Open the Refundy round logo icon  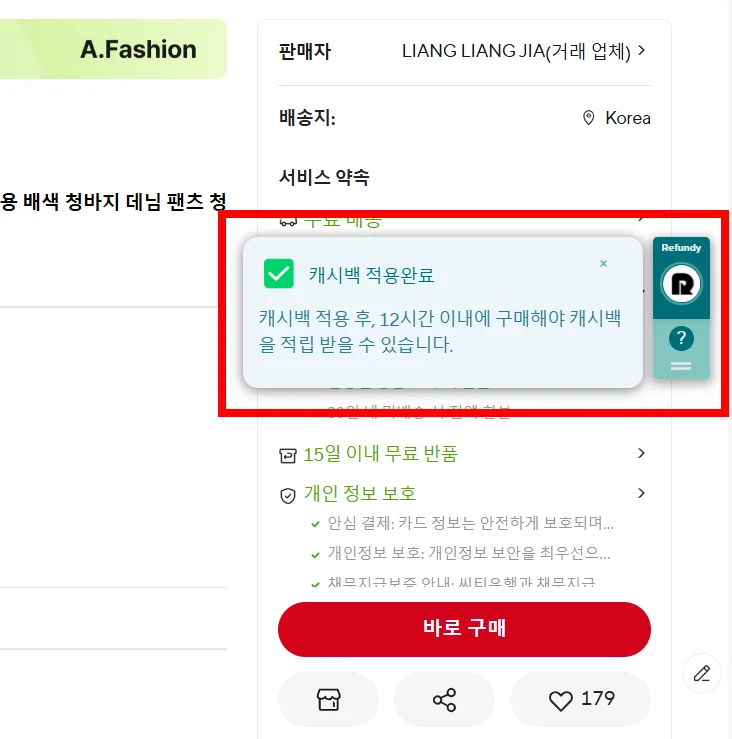681,284
